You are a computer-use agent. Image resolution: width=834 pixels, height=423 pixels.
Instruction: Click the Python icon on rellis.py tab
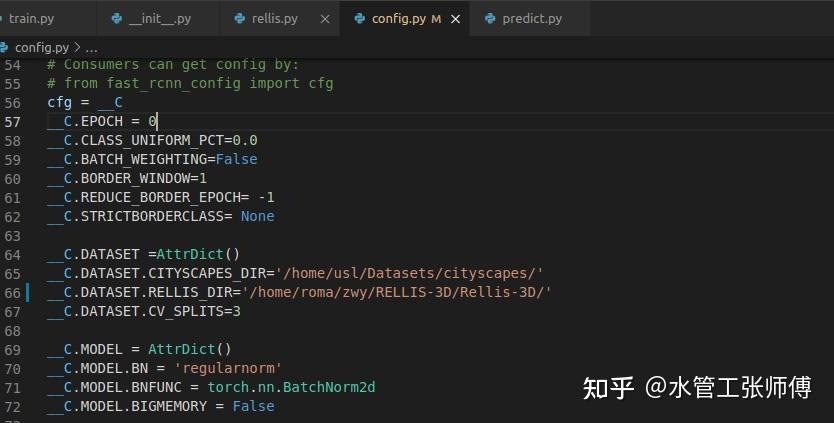tap(240, 19)
